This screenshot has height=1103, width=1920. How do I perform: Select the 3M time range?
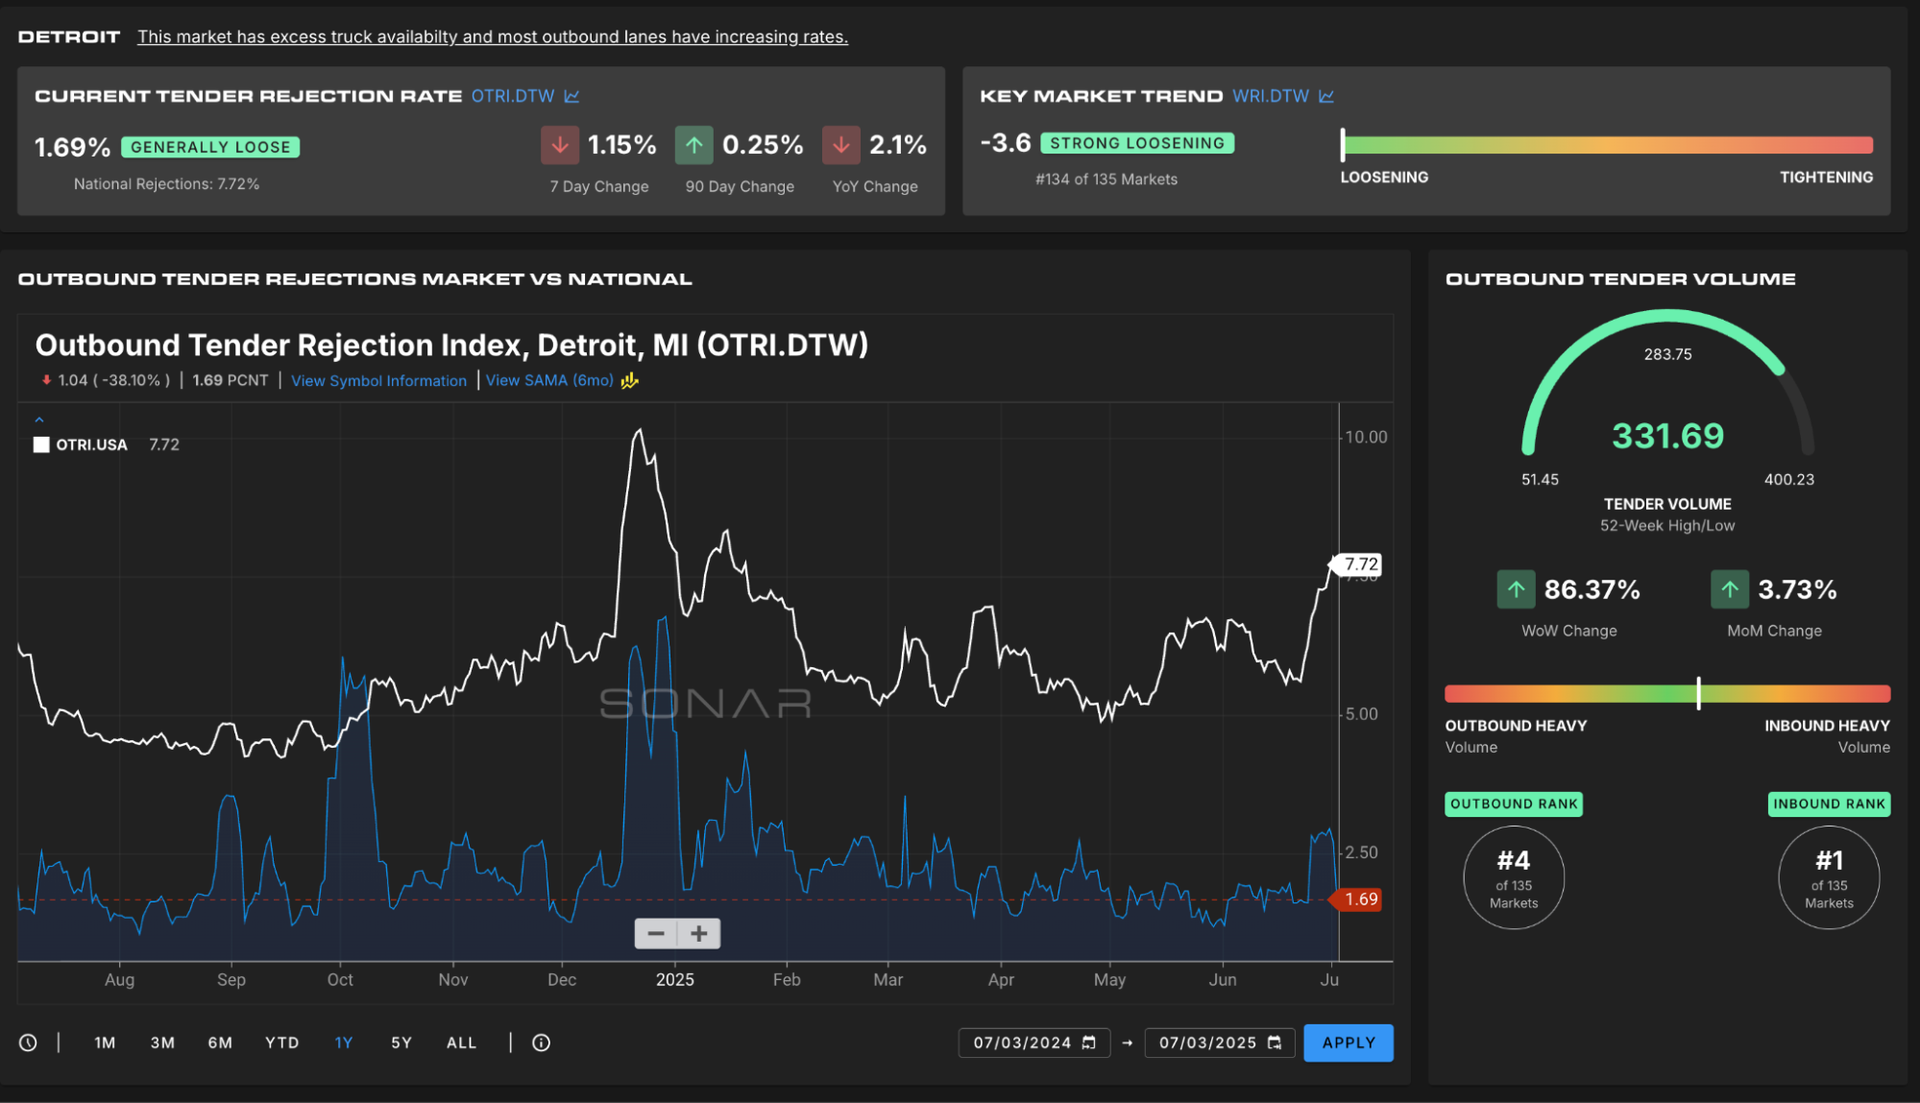click(x=162, y=1043)
